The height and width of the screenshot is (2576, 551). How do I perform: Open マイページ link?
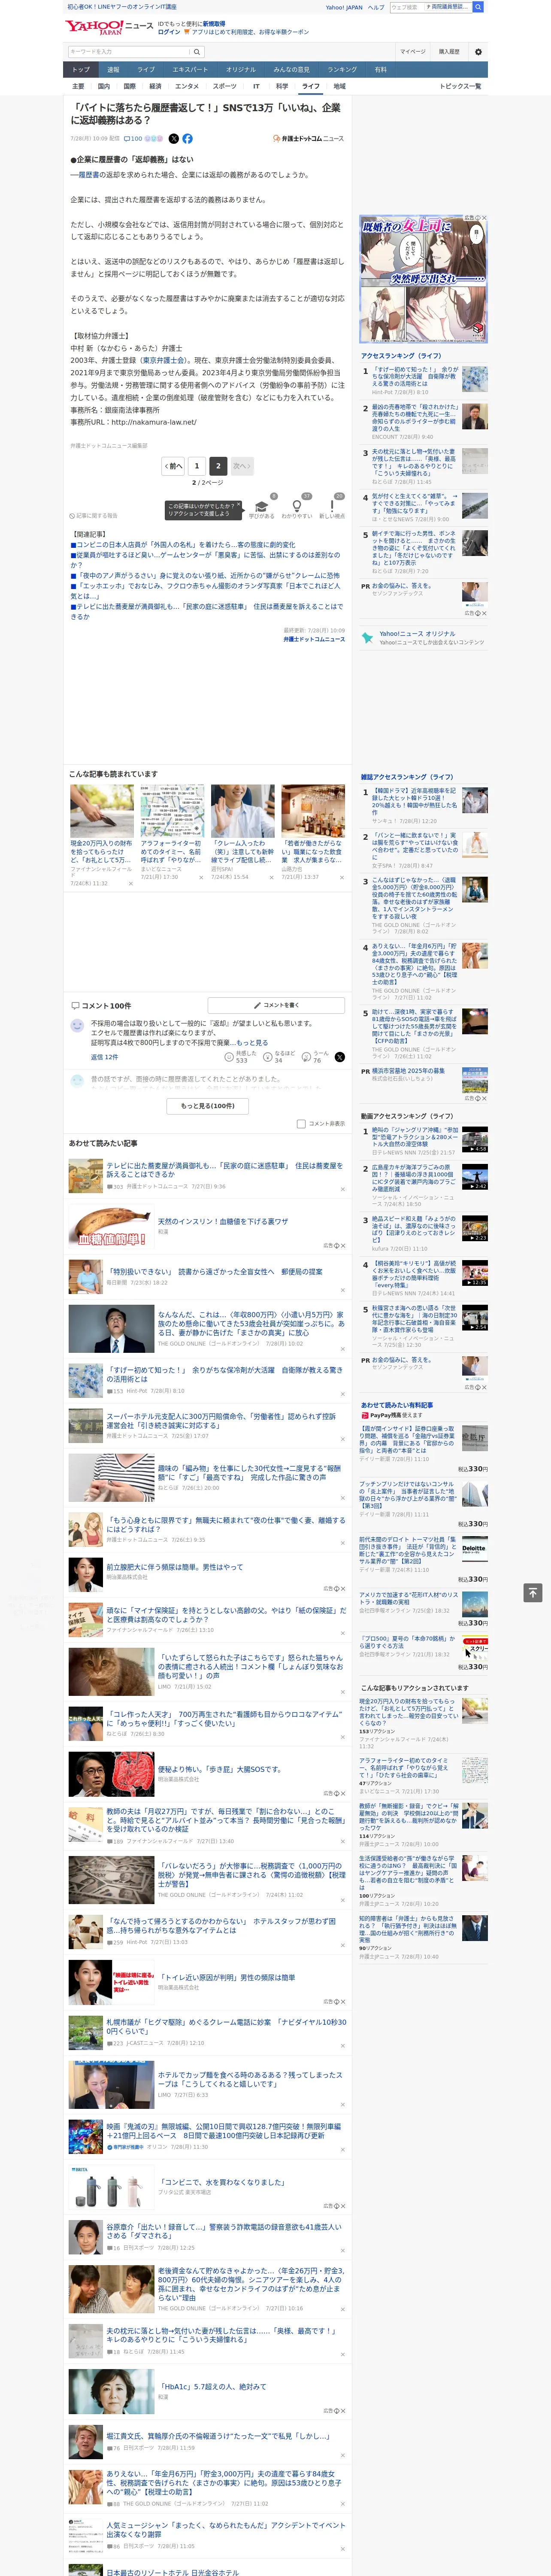point(412,51)
